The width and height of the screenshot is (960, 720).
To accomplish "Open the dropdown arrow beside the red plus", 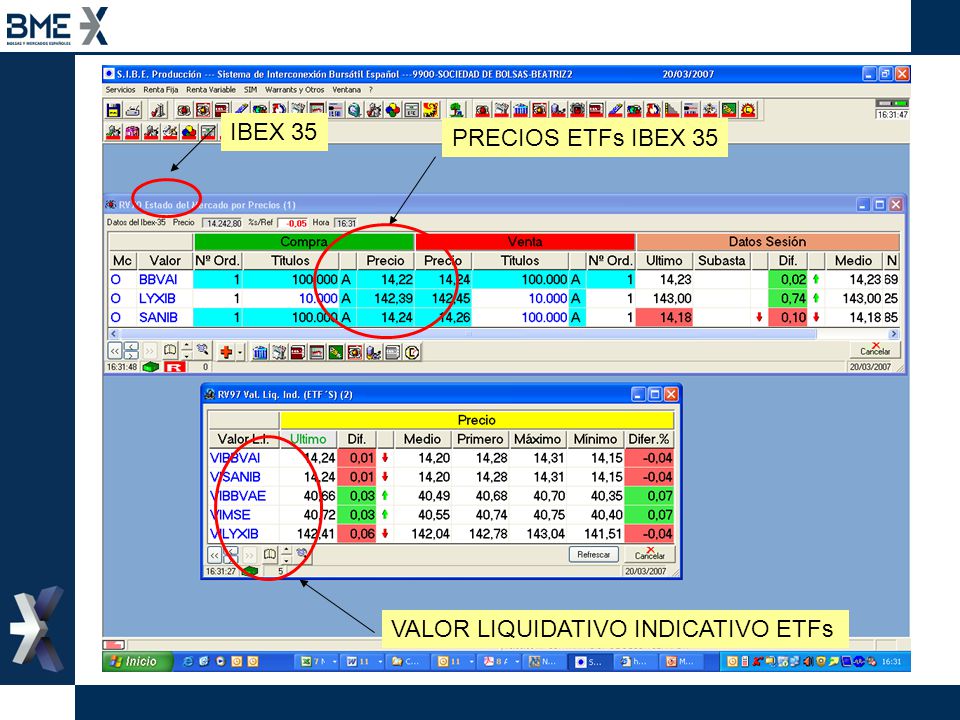I will pyautogui.click(x=240, y=353).
